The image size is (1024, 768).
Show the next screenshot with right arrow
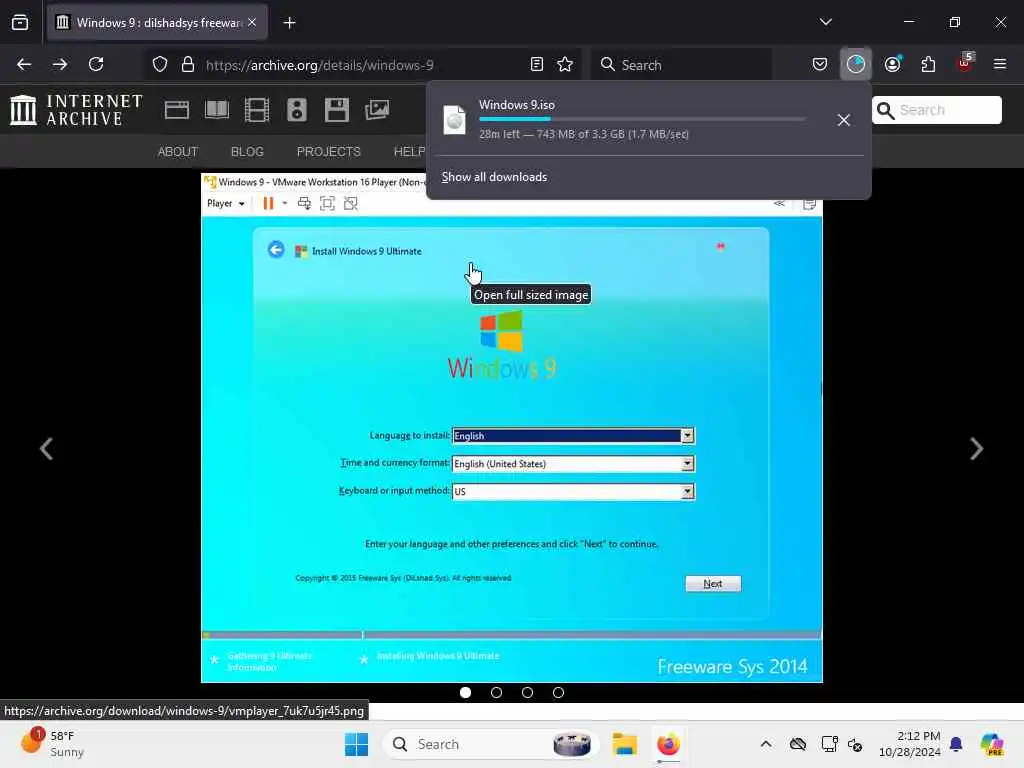coord(976,449)
